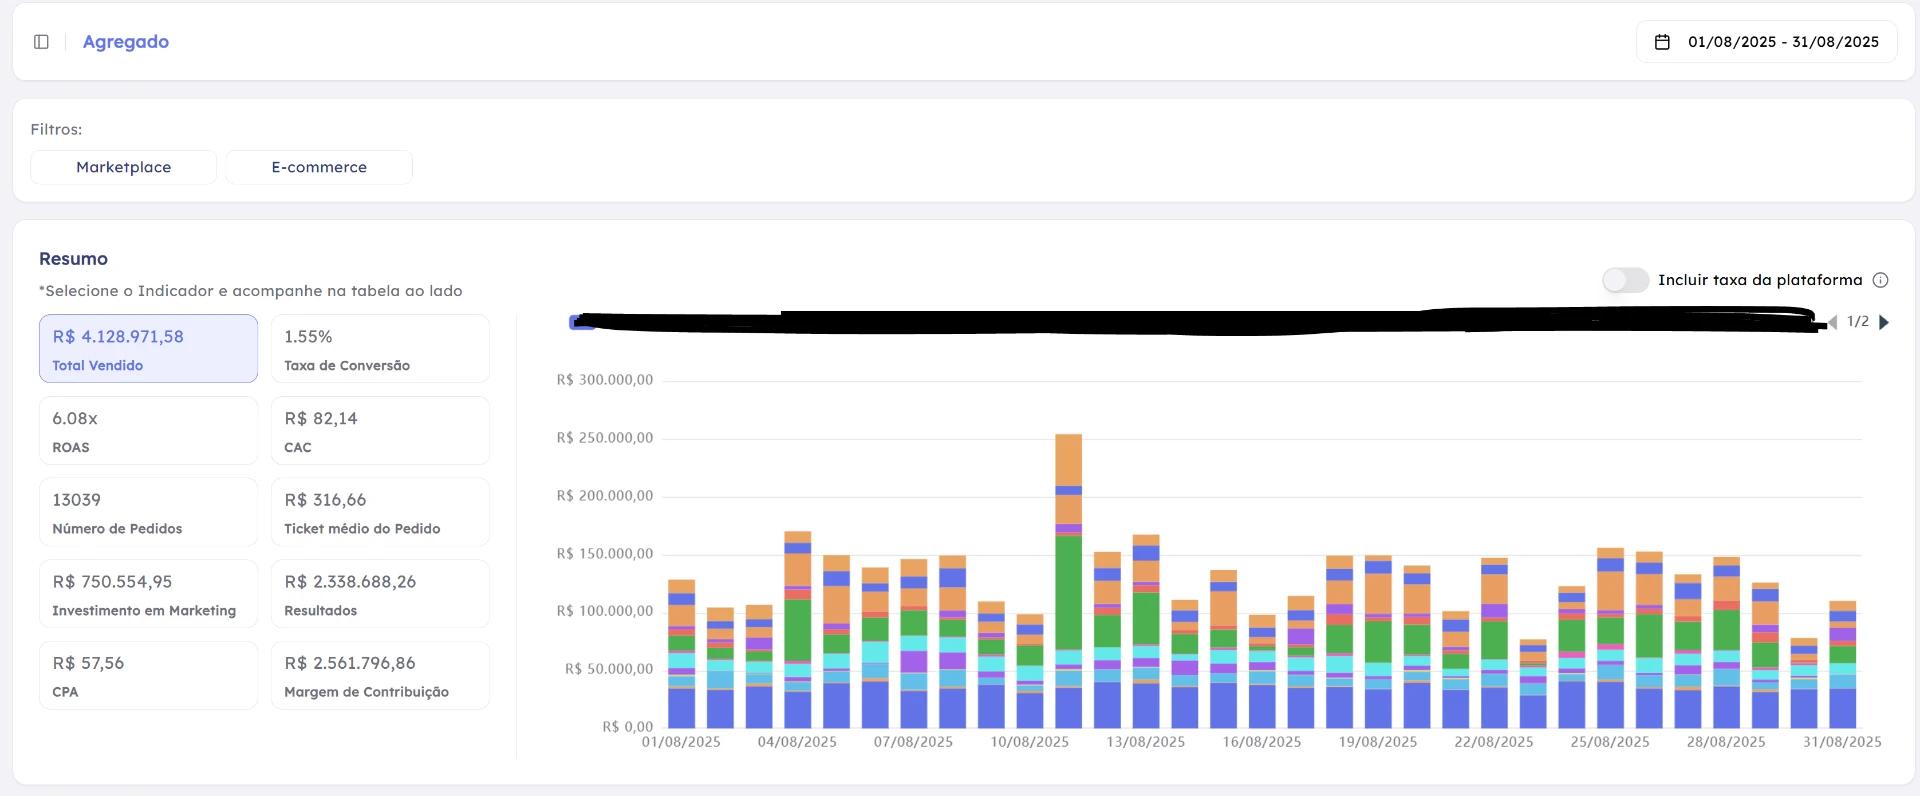Click the R$ 50.000,00 axis label

pyautogui.click(x=609, y=669)
